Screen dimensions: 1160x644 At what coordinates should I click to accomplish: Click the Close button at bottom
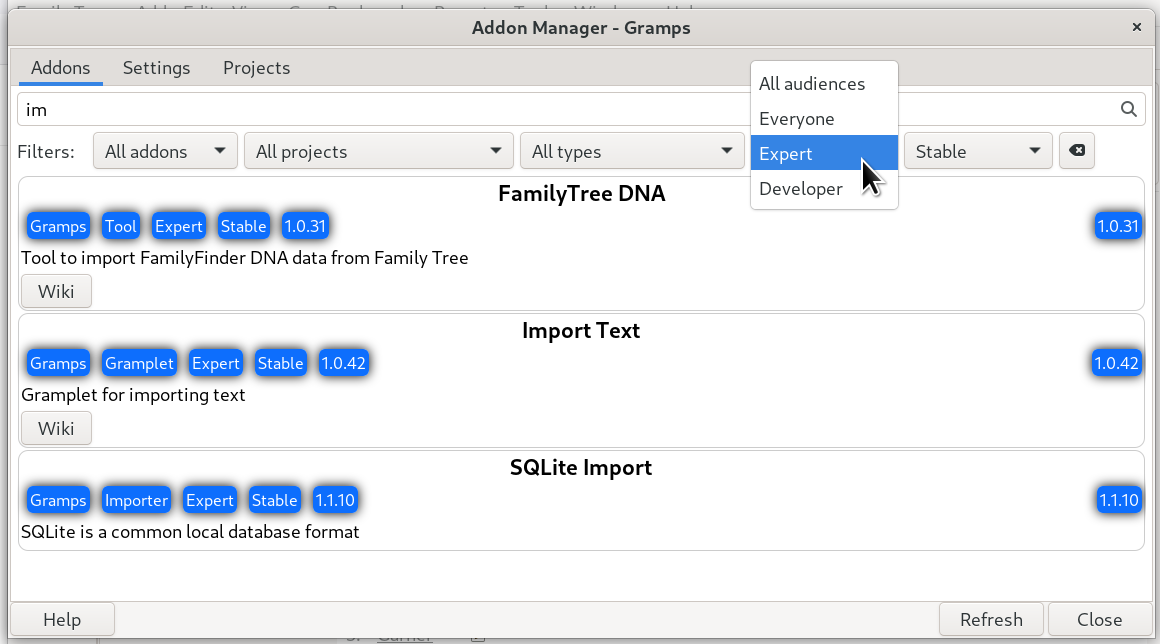click(1099, 620)
